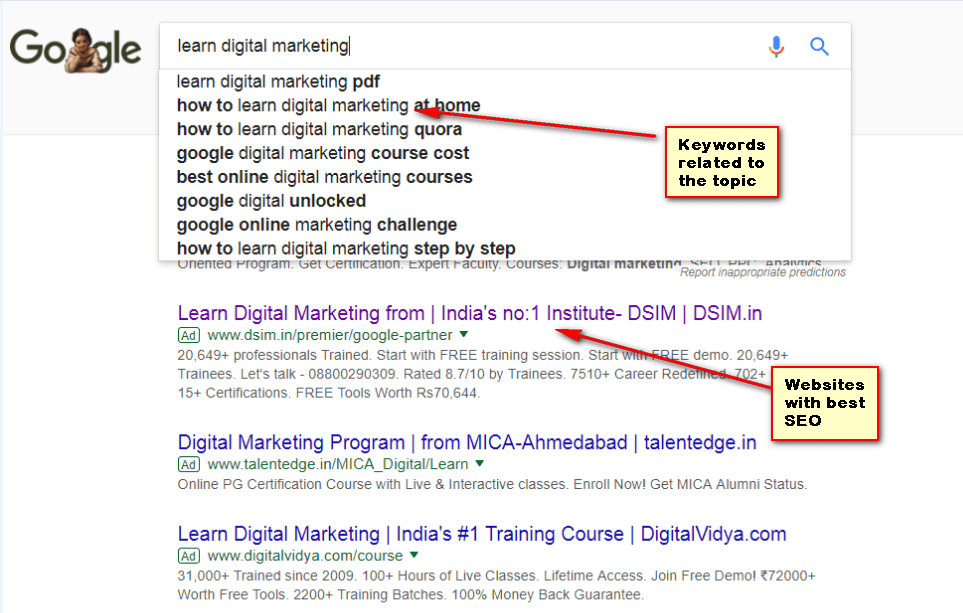The height and width of the screenshot is (613, 963).
Task: Click the Ad badge beside www.dsim.in
Action: (x=189, y=335)
